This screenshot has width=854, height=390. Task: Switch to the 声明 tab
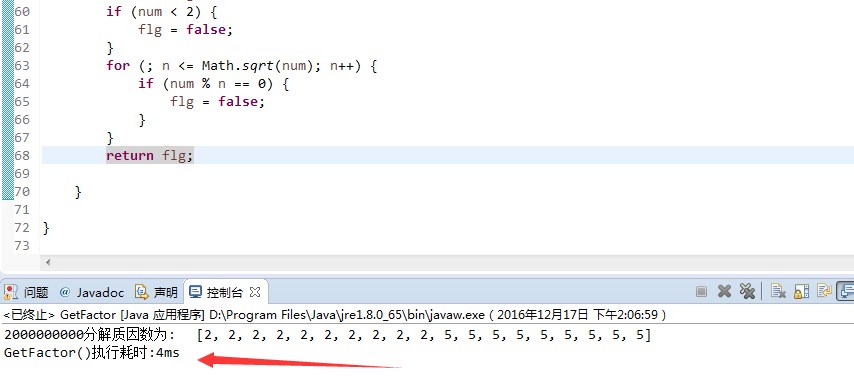coord(156,292)
